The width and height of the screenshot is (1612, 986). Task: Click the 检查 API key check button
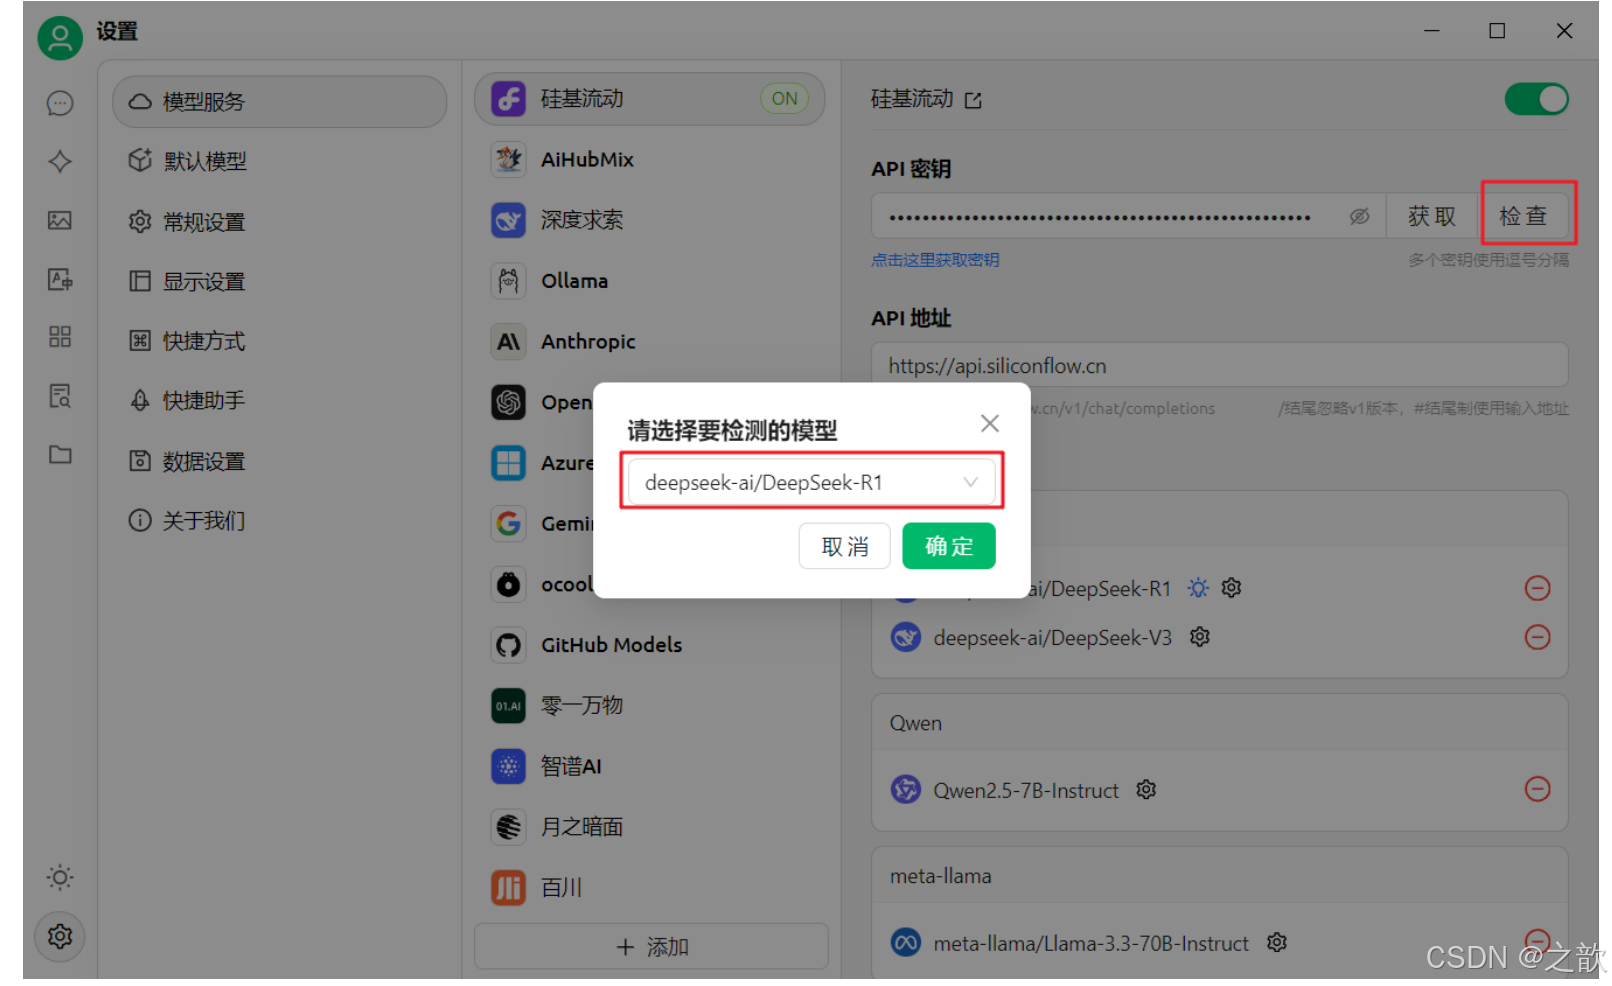click(x=1523, y=216)
